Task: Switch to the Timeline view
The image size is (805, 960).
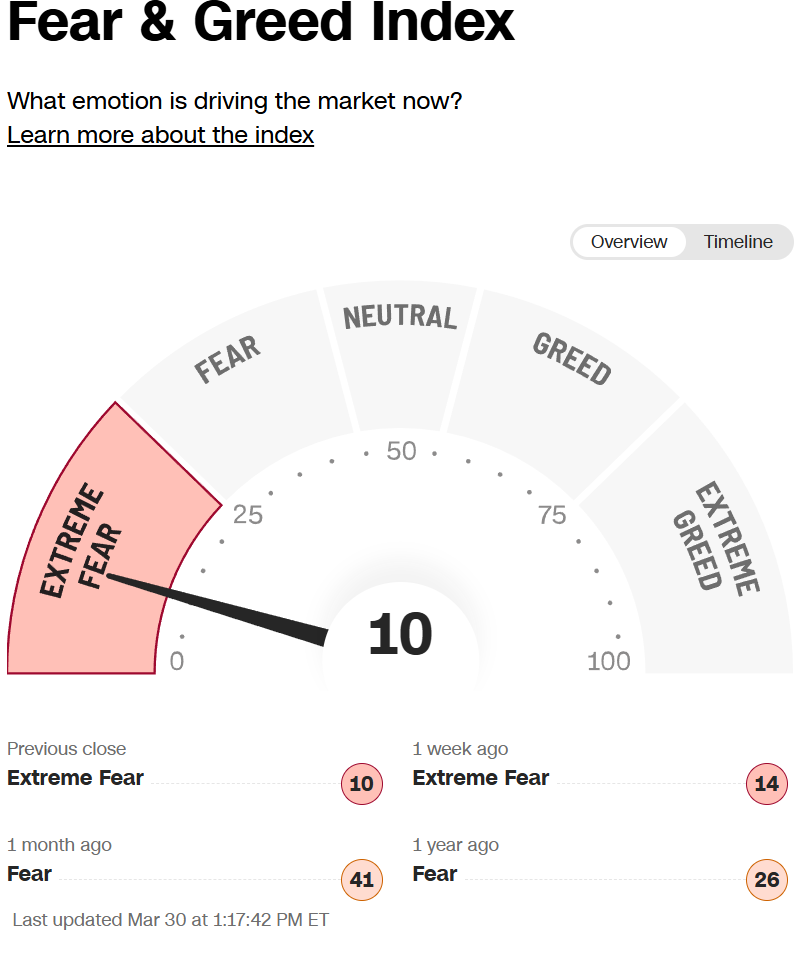Action: coord(738,242)
